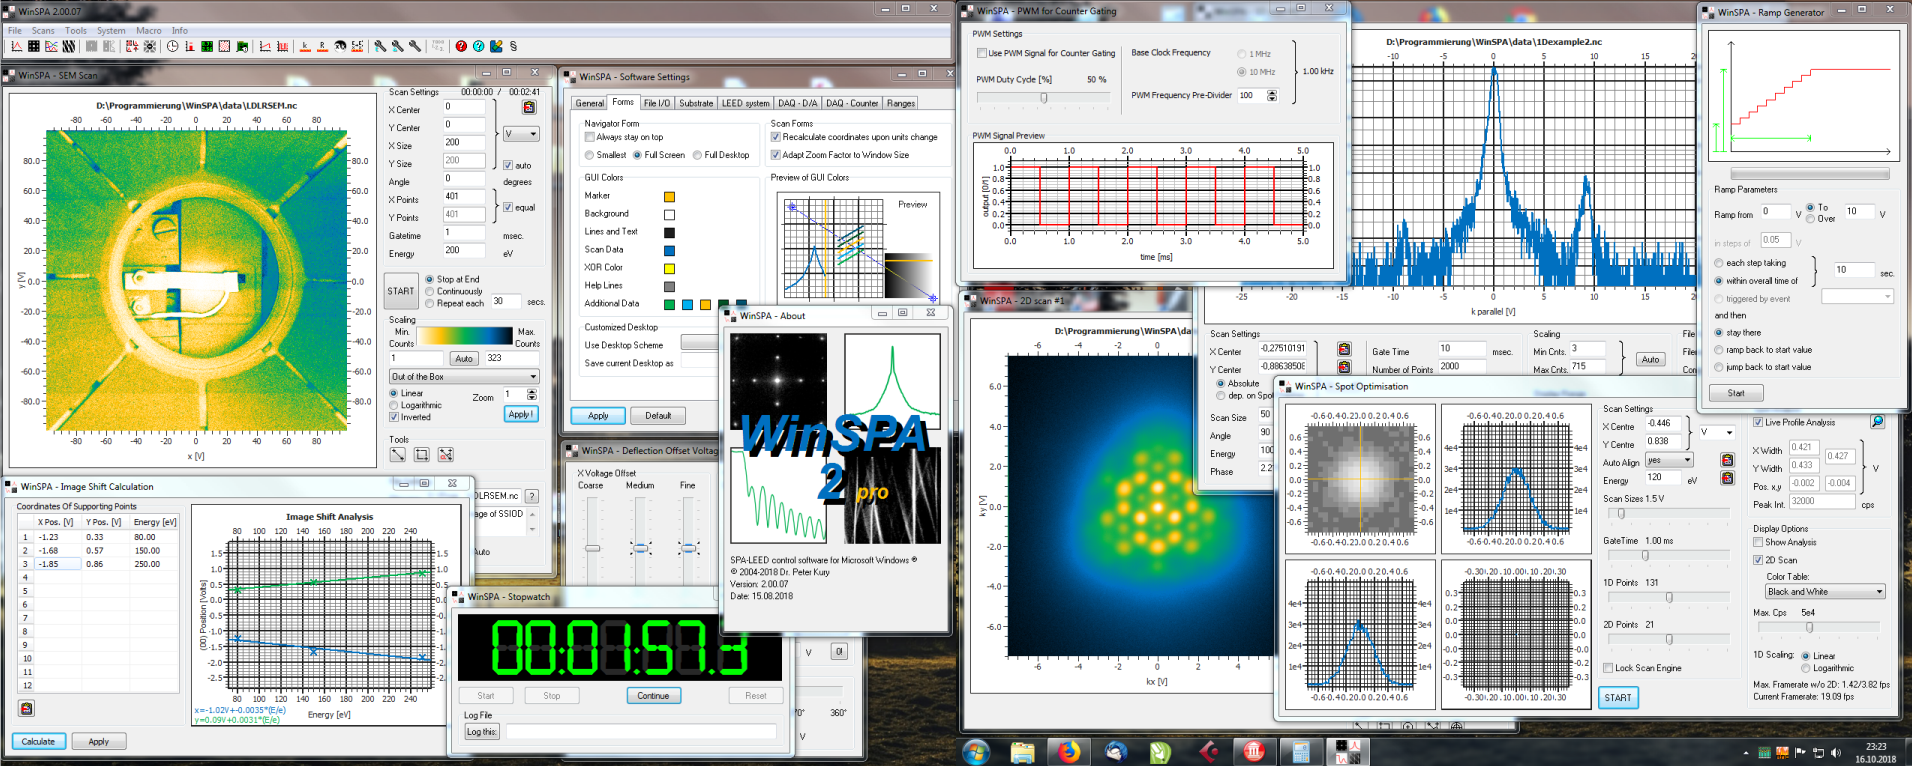Image resolution: width=1912 pixels, height=766 pixels.
Task: Toggle the 'equal' points checkbox
Action: click(508, 207)
